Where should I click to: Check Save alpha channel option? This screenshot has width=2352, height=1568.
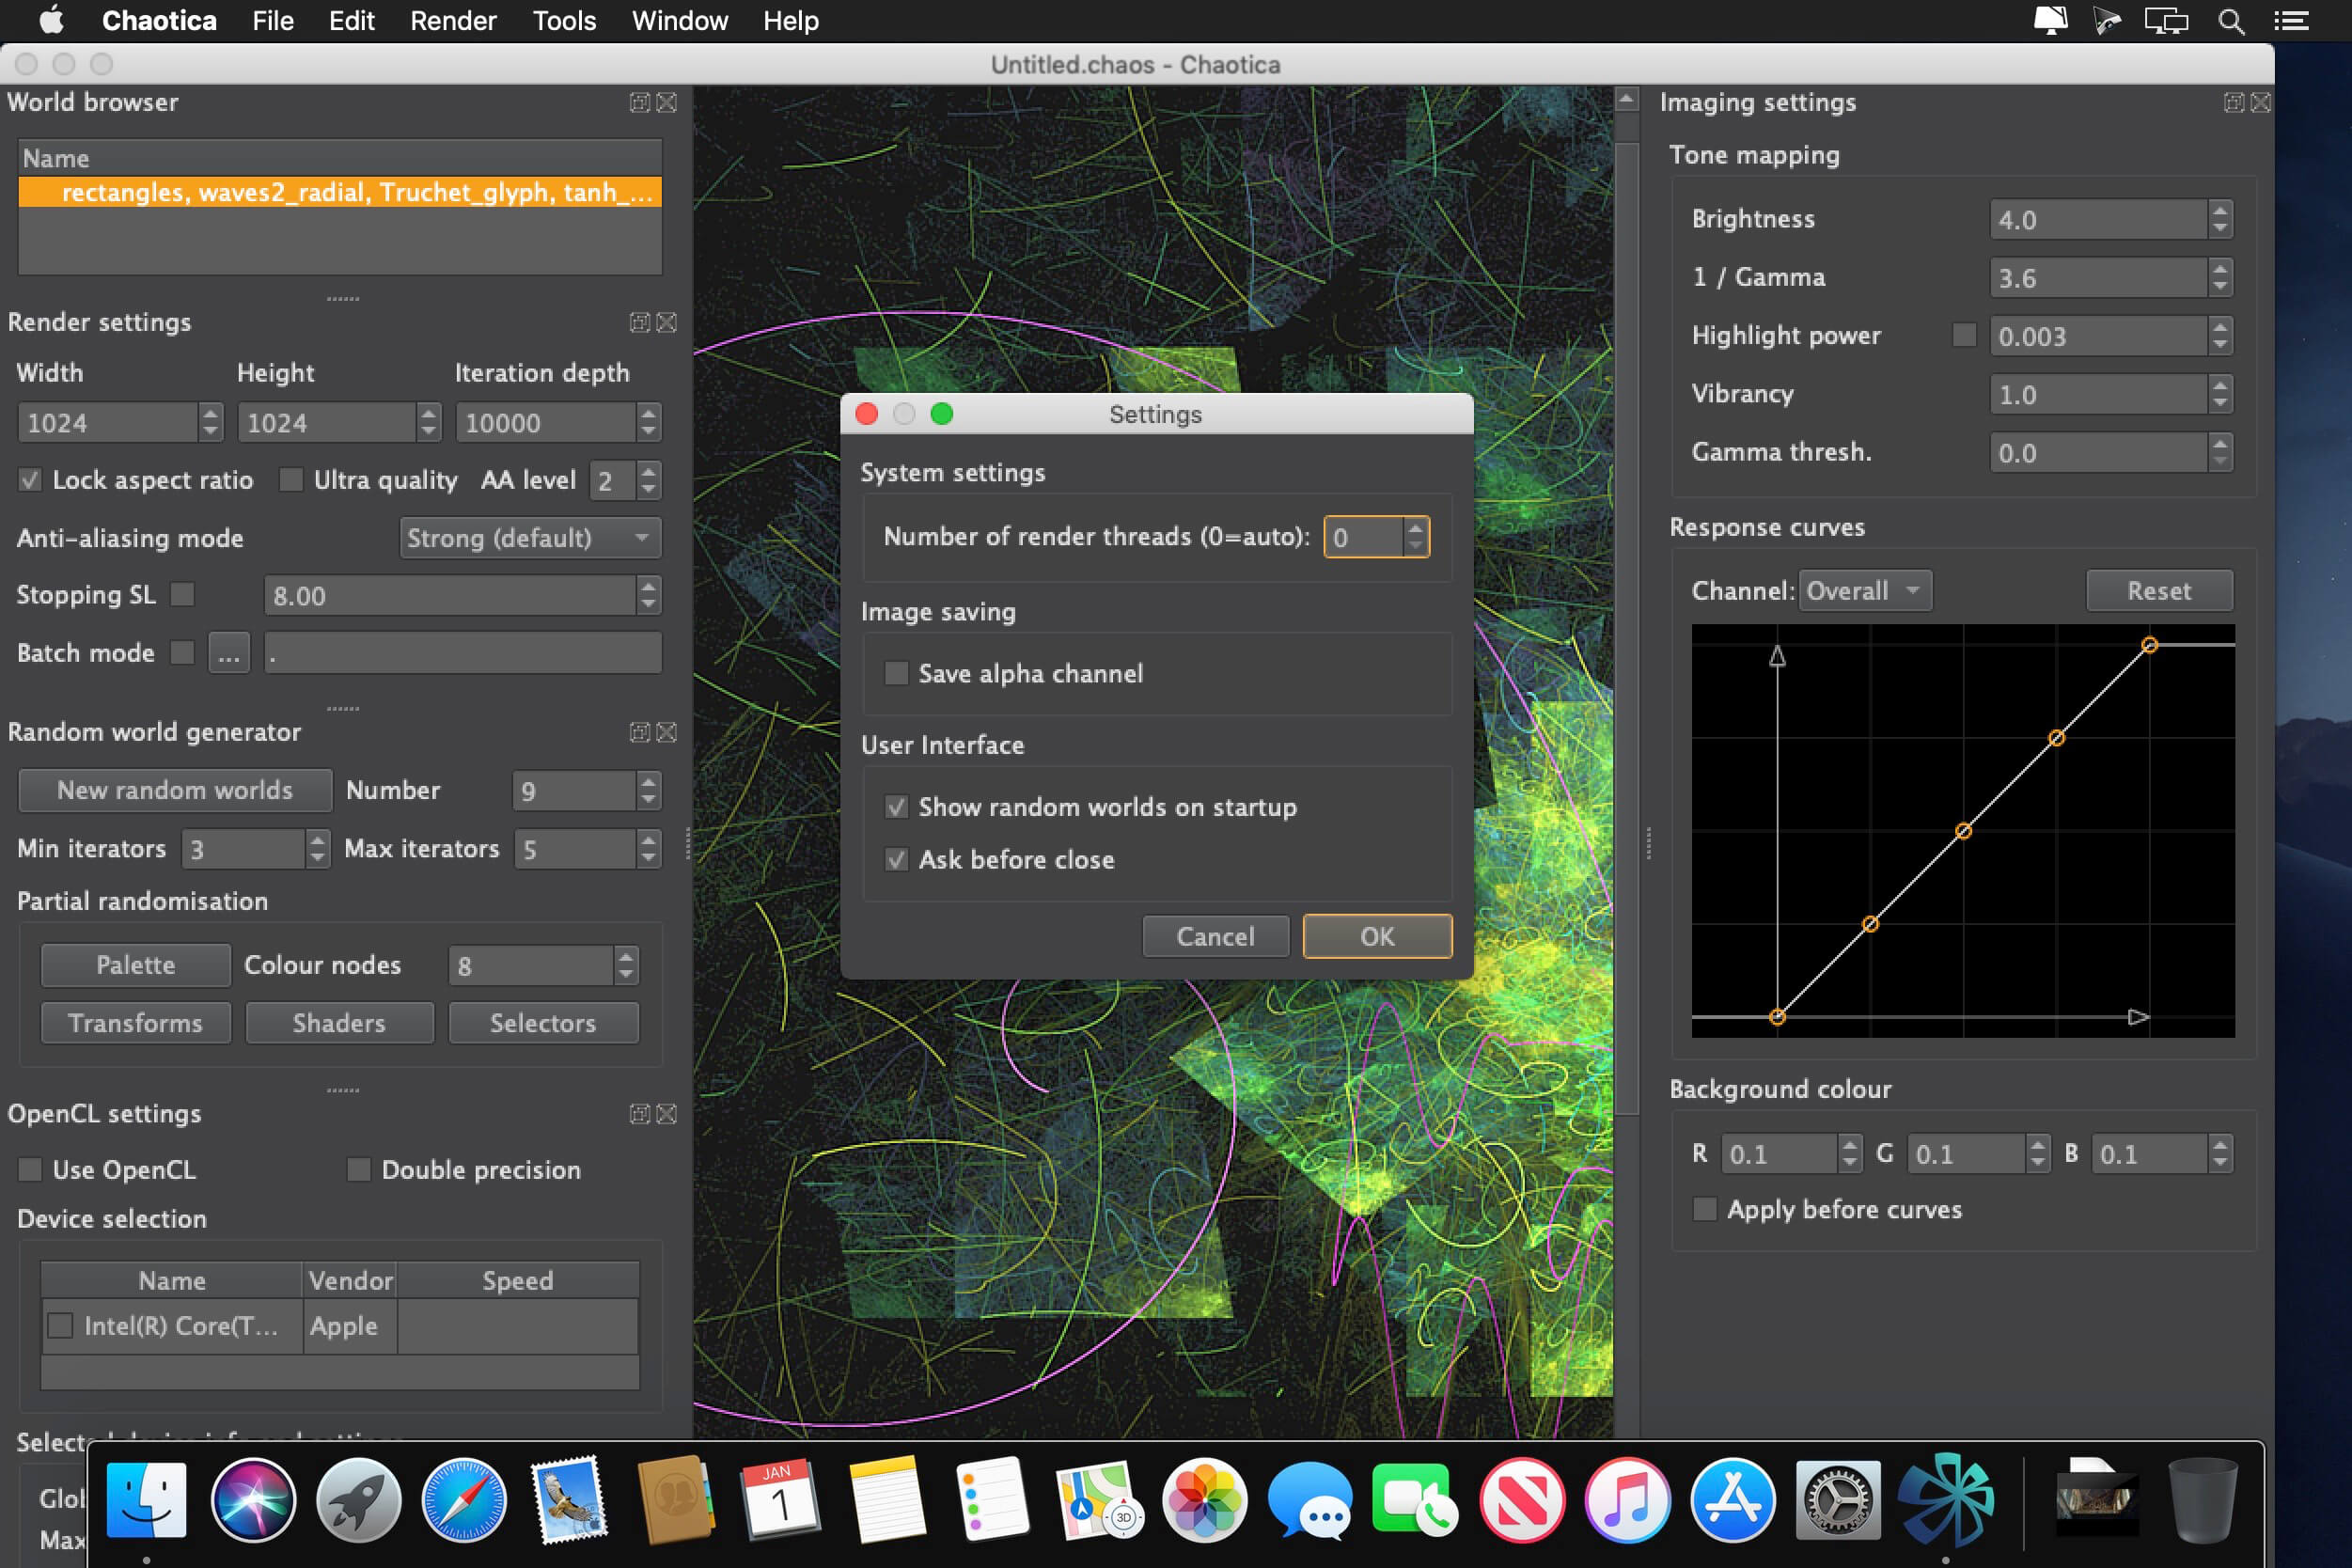[896, 673]
